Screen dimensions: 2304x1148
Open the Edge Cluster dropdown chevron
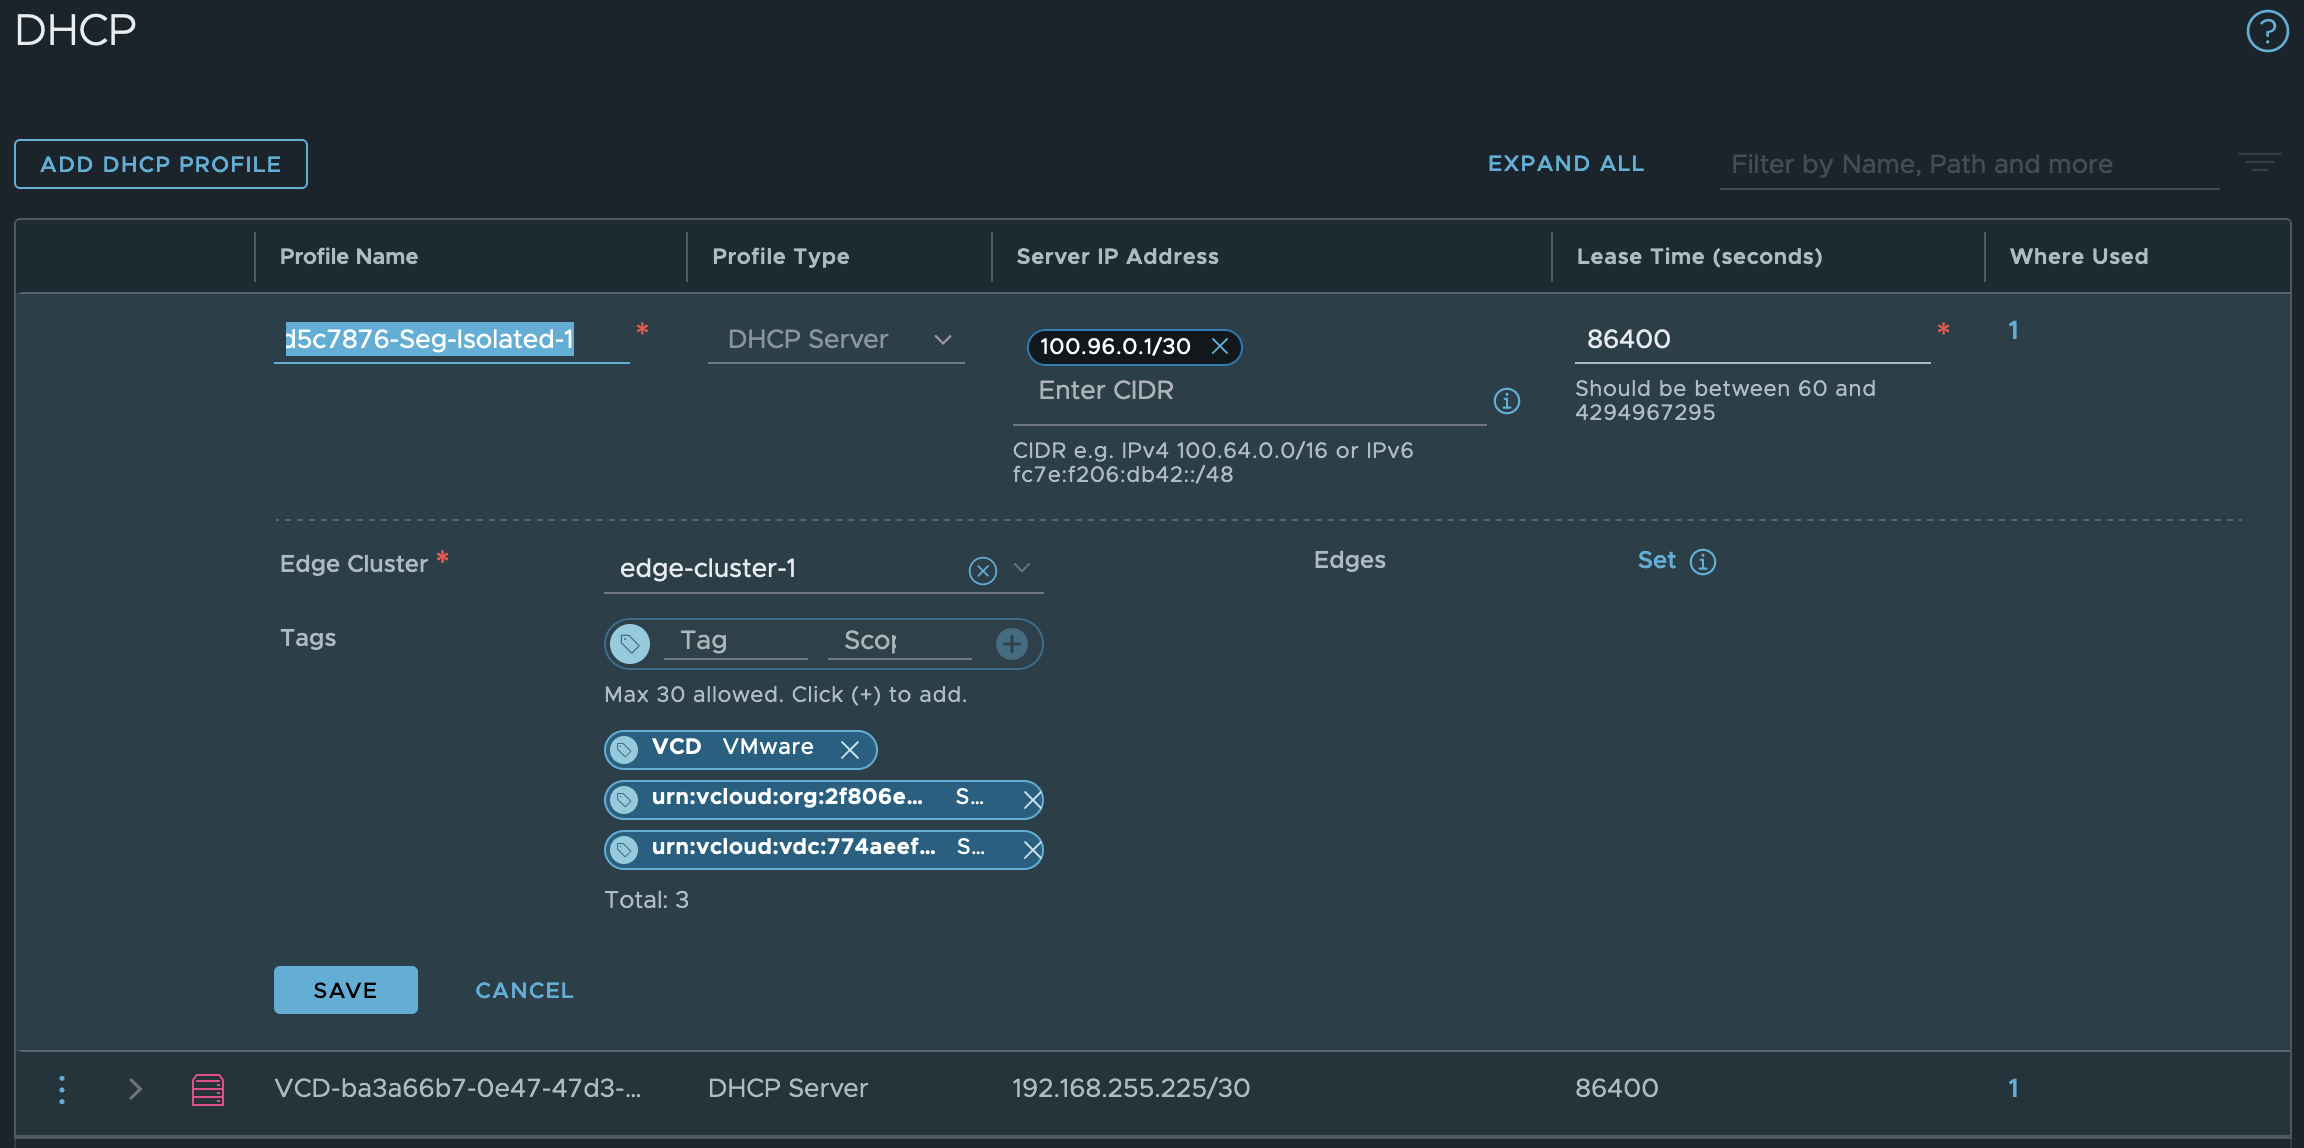(x=1022, y=568)
